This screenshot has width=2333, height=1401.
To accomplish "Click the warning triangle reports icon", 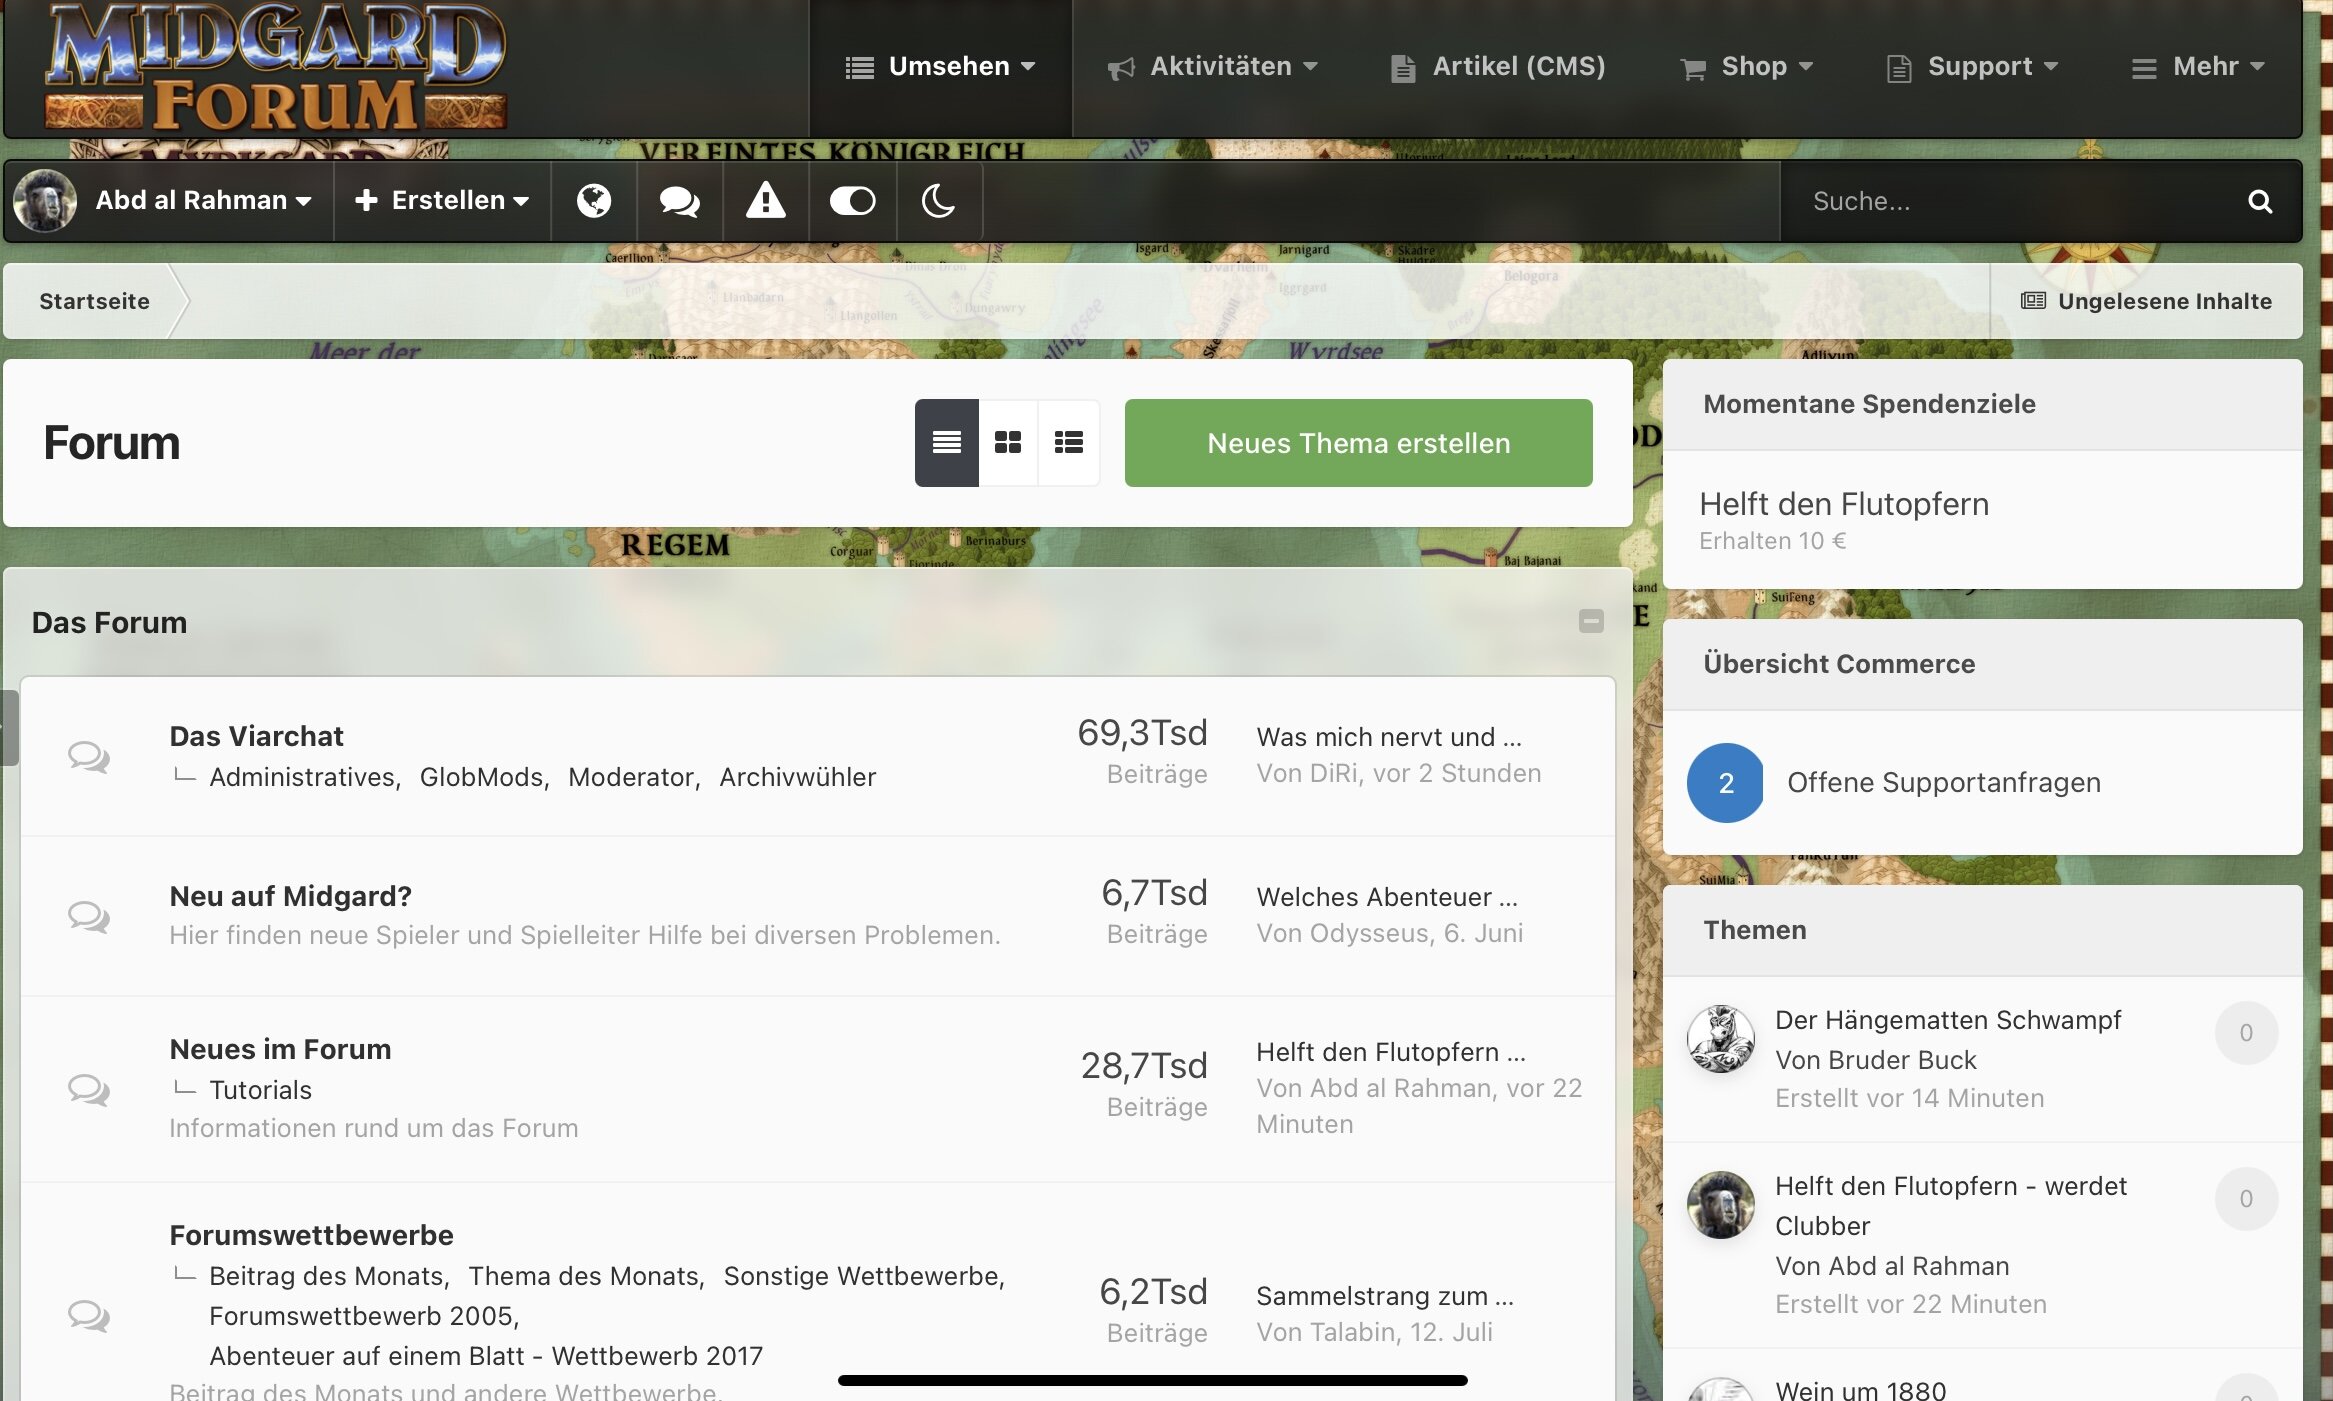I will coord(765,201).
